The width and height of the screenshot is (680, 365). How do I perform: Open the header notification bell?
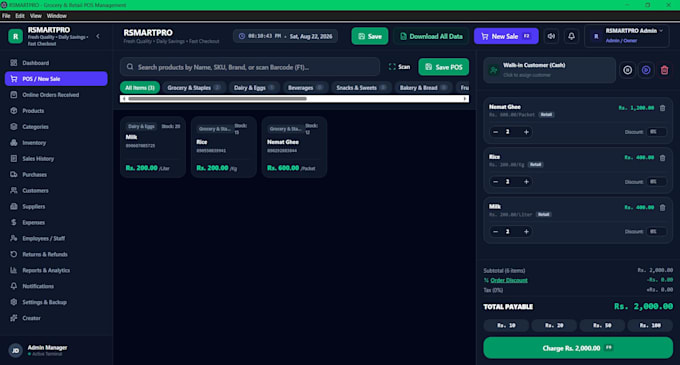click(572, 36)
